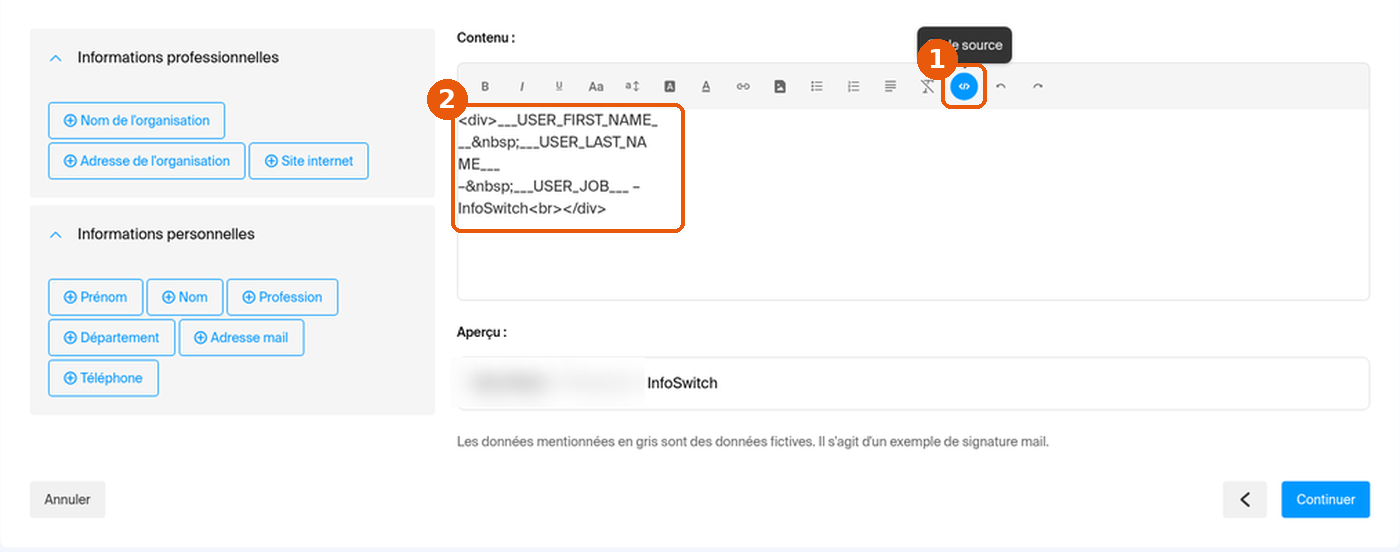Image resolution: width=1400 pixels, height=552 pixels.
Task: Insert the Profession variable
Action: tap(282, 297)
